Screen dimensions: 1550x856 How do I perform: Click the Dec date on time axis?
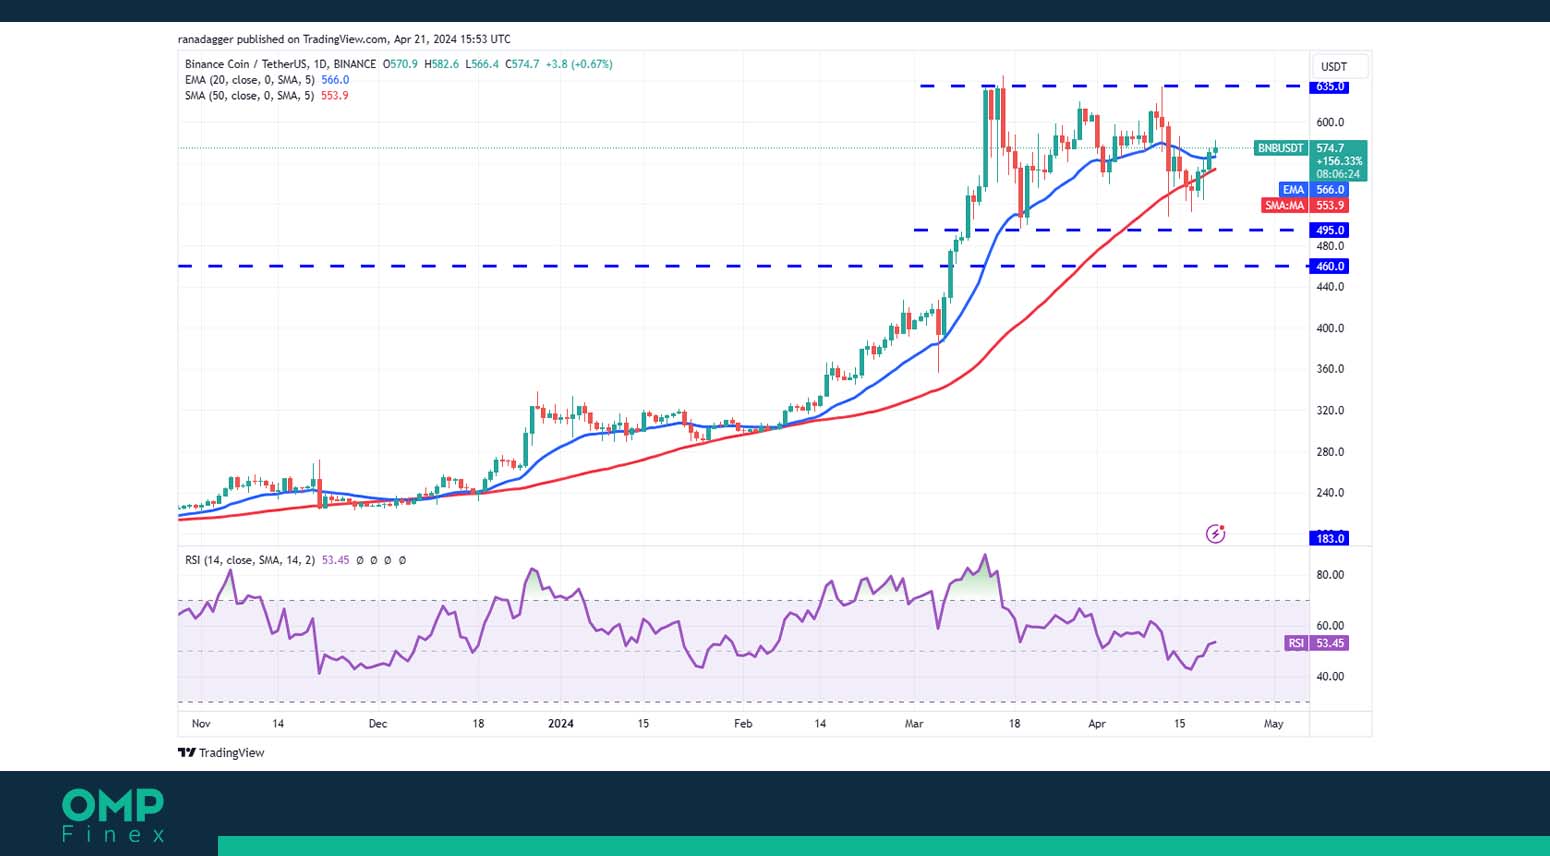tap(377, 724)
